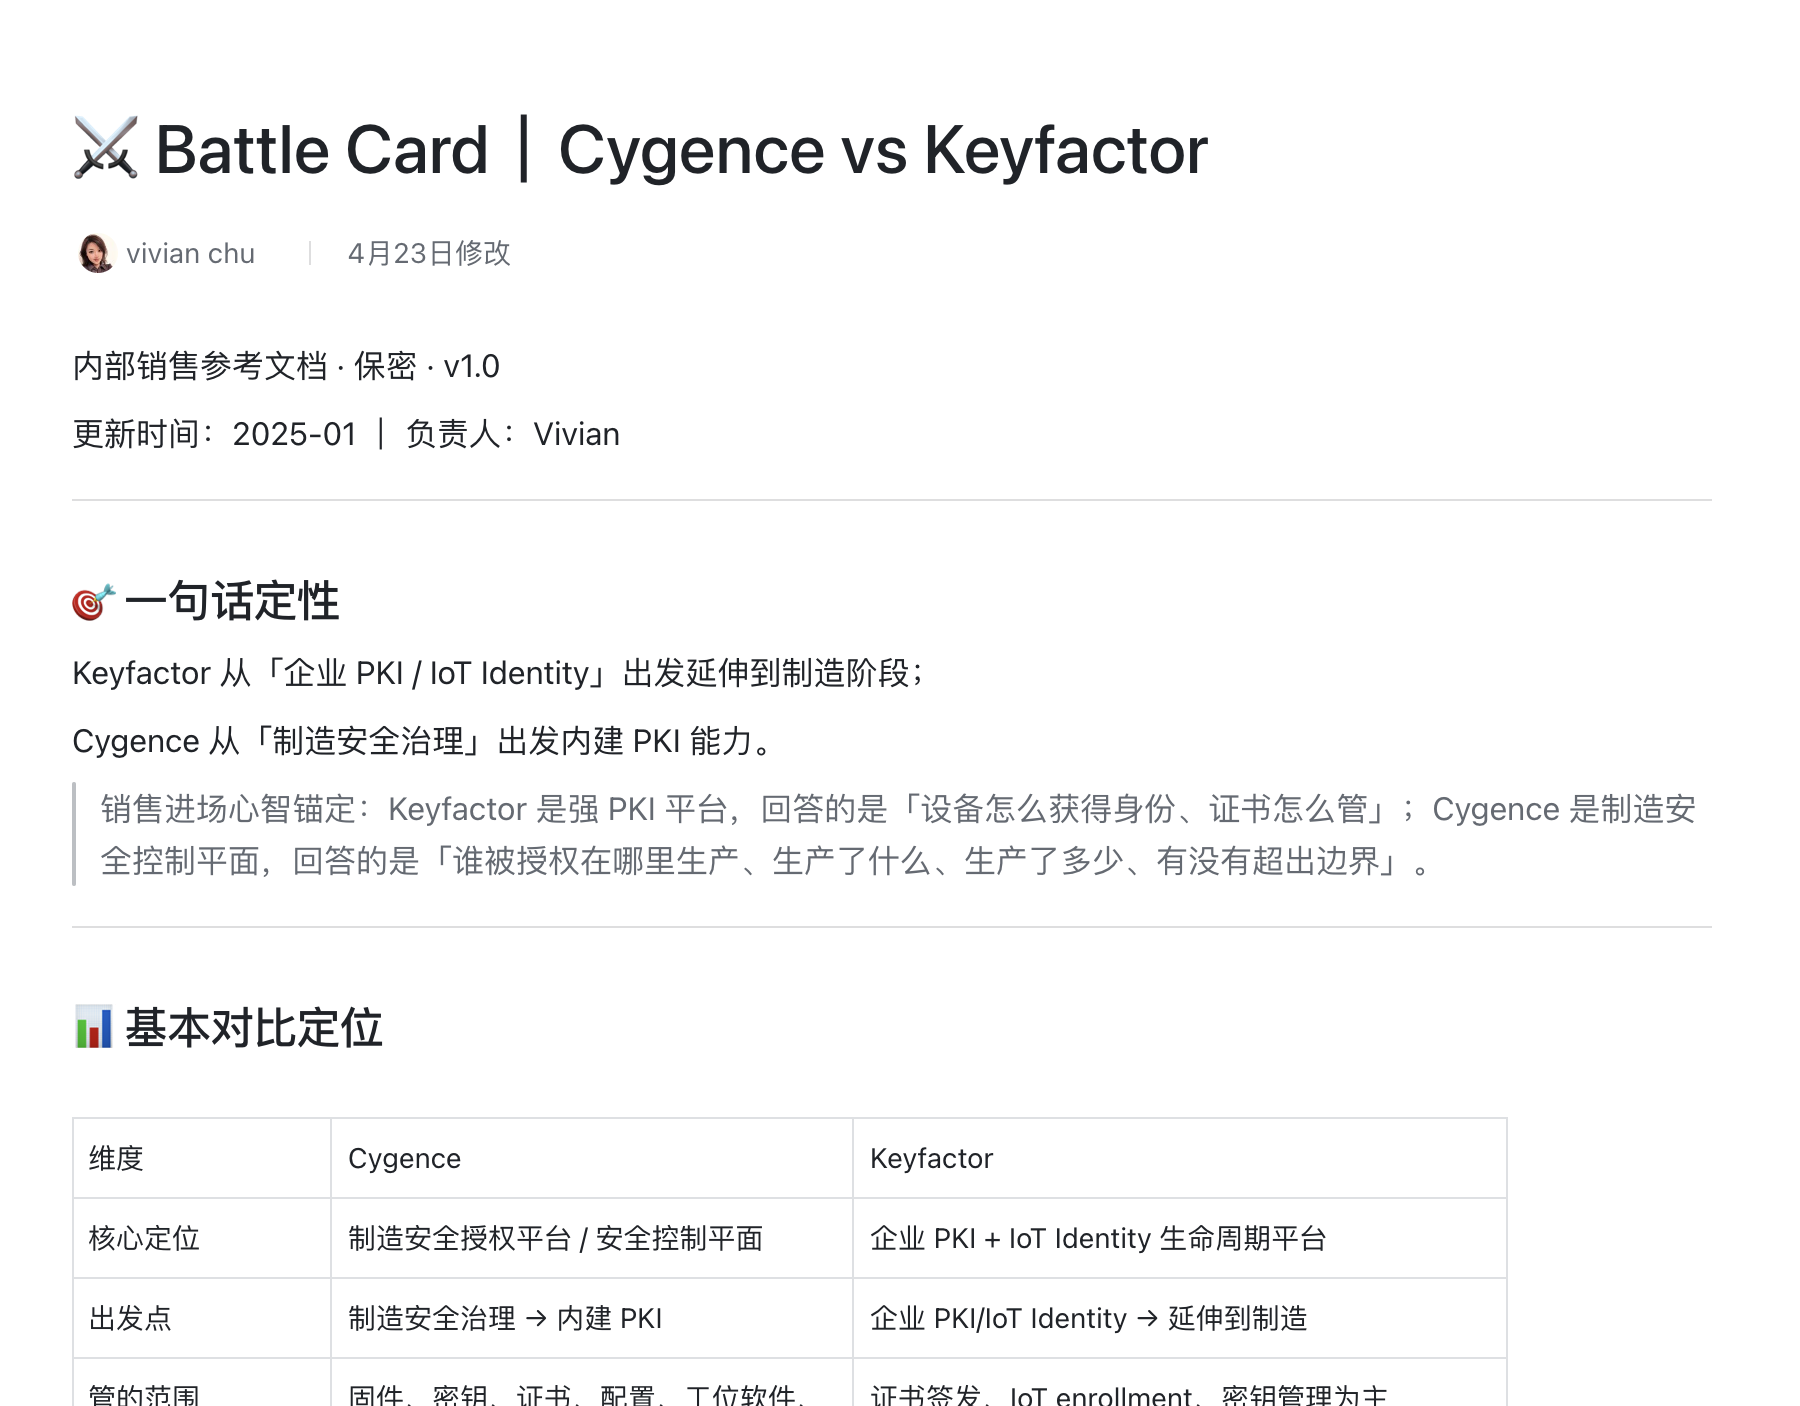Click the cell 制造安全治理 → 内建 PKI

[x=592, y=1318]
